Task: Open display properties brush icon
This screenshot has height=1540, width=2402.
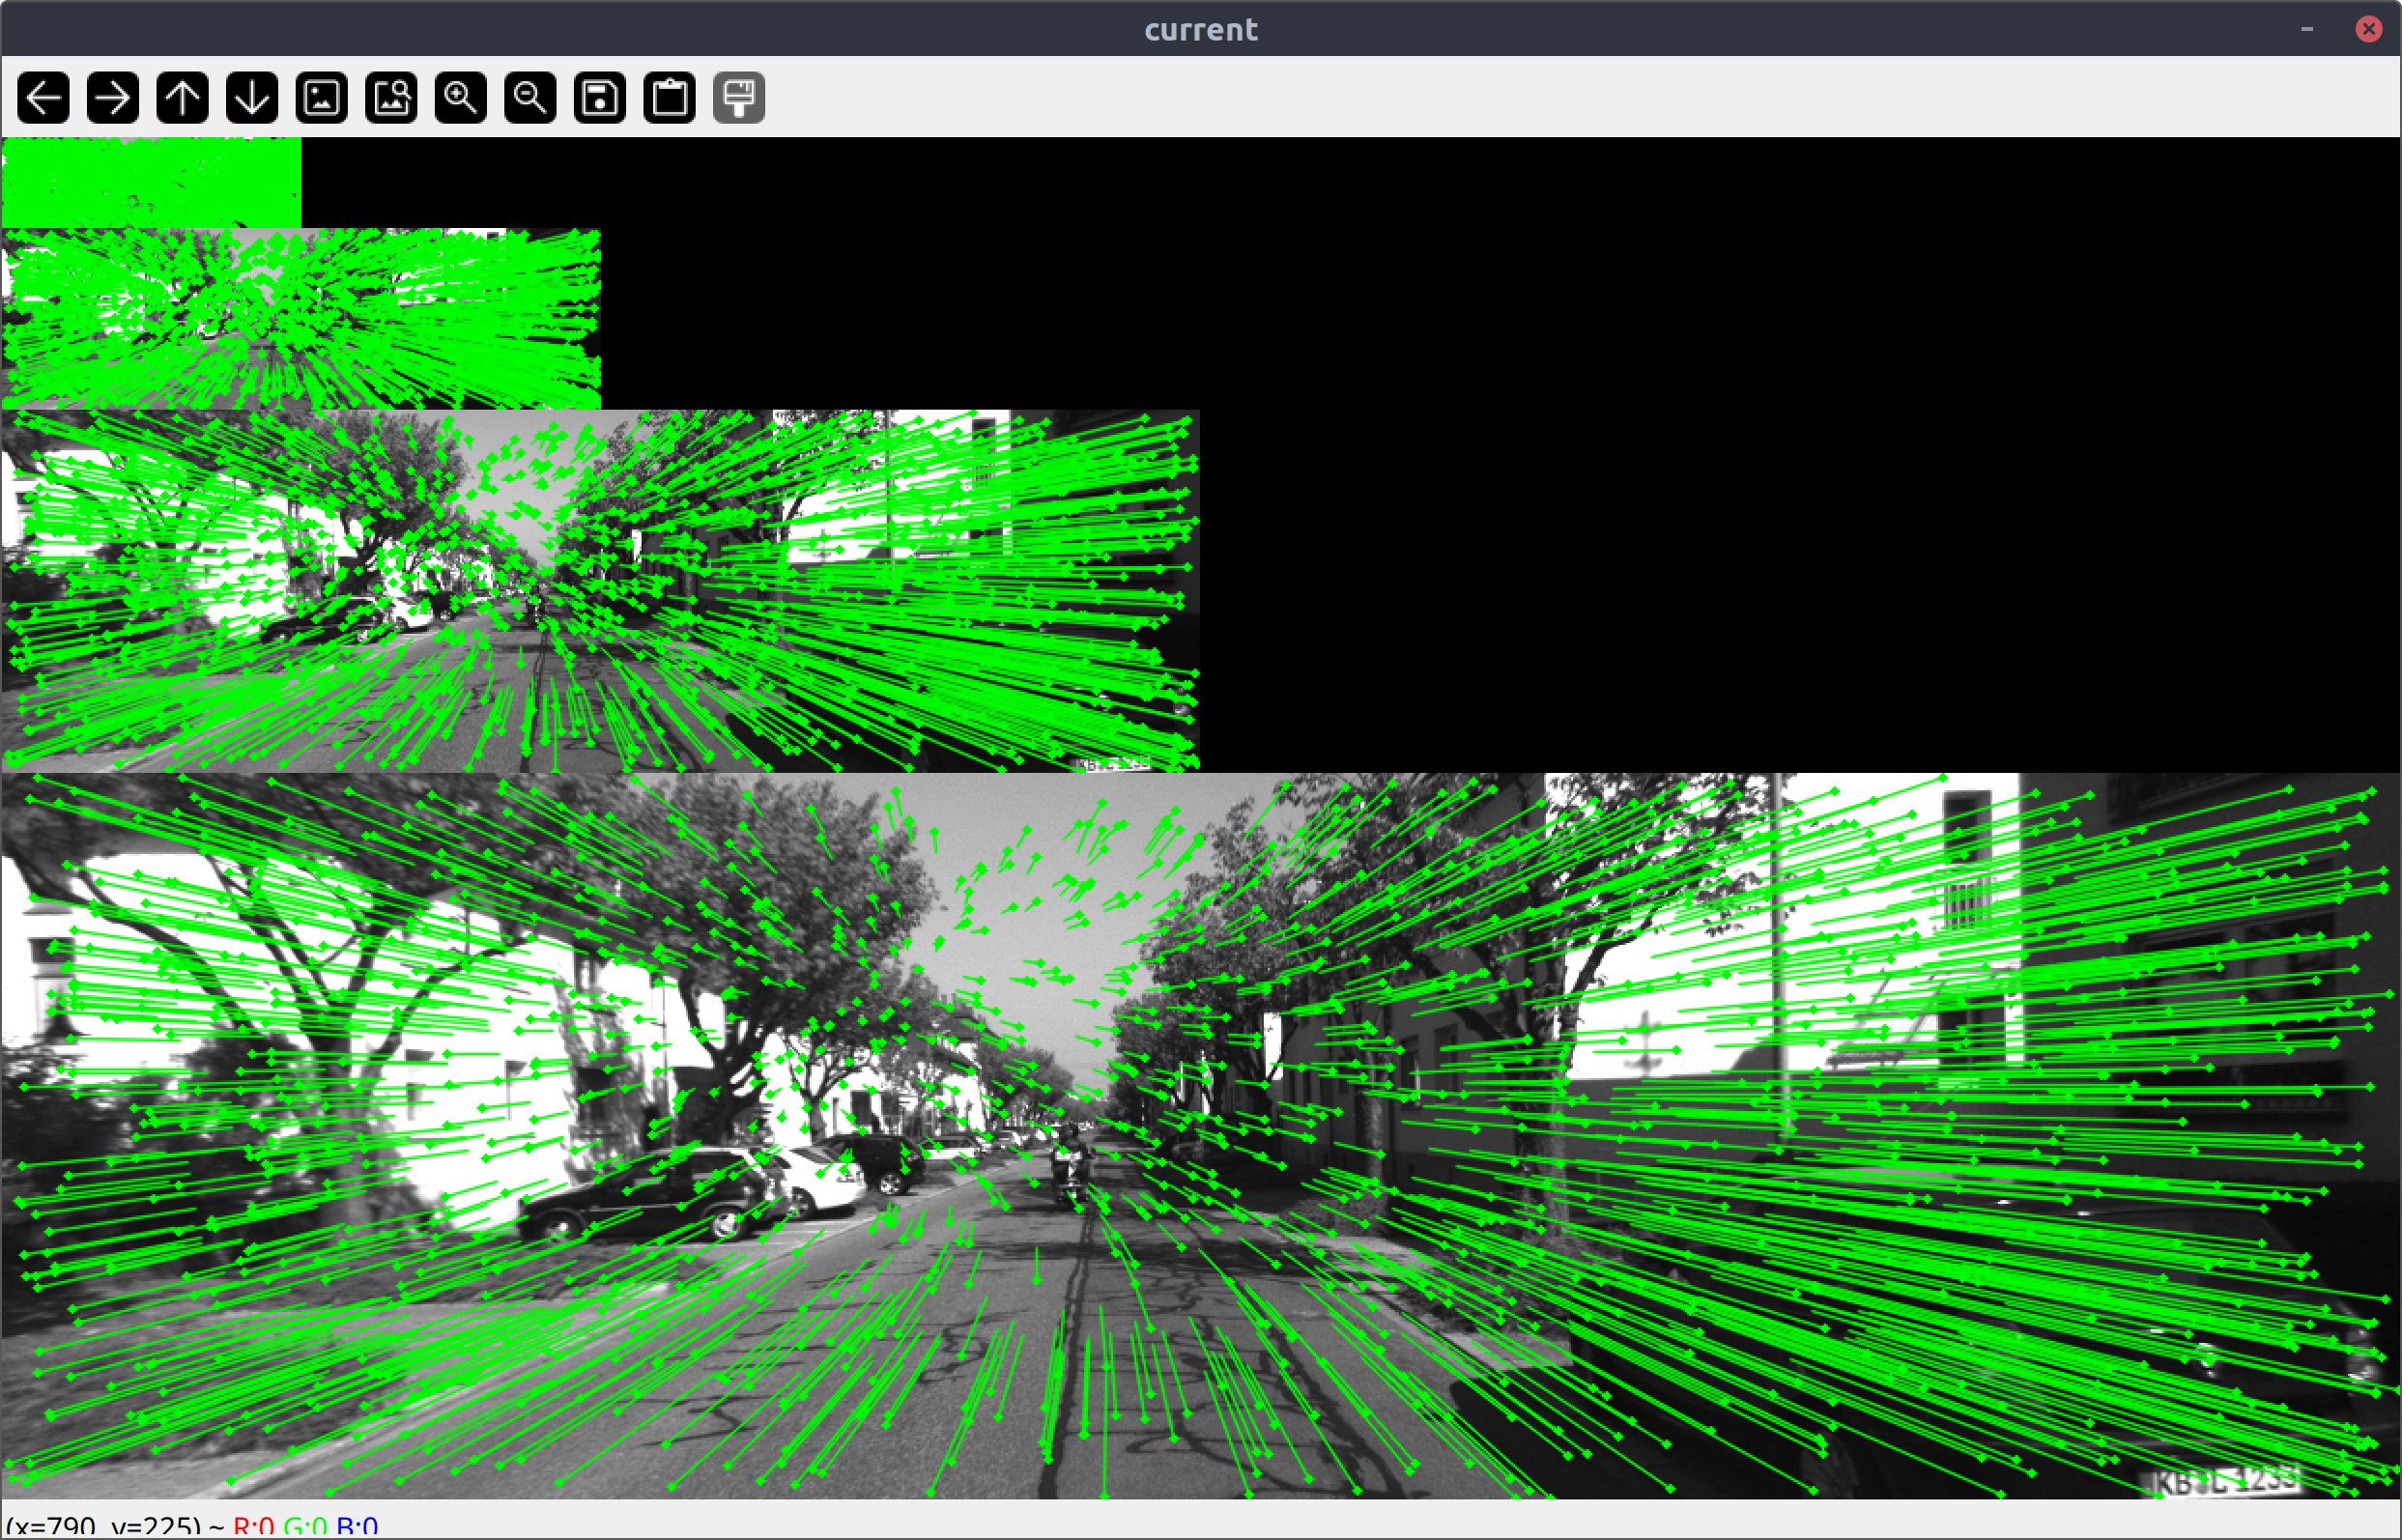Action: point(739,98)
